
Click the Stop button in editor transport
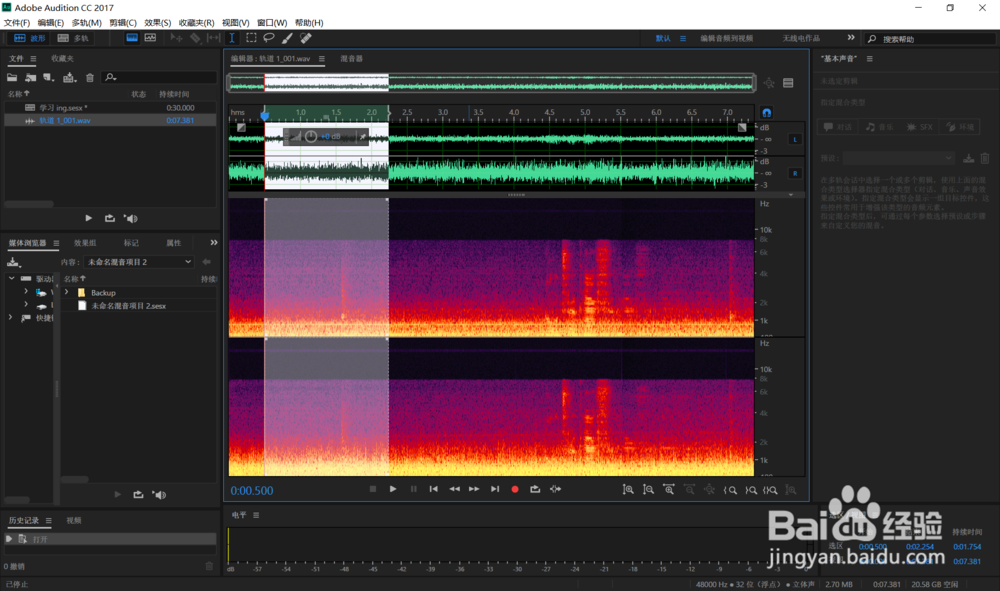[373, 489]
